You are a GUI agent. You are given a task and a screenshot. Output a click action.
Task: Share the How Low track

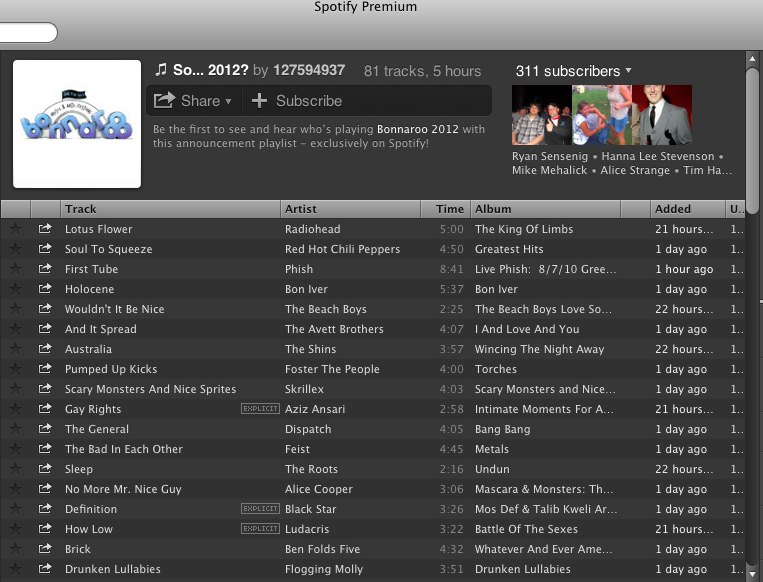[45, 528]
